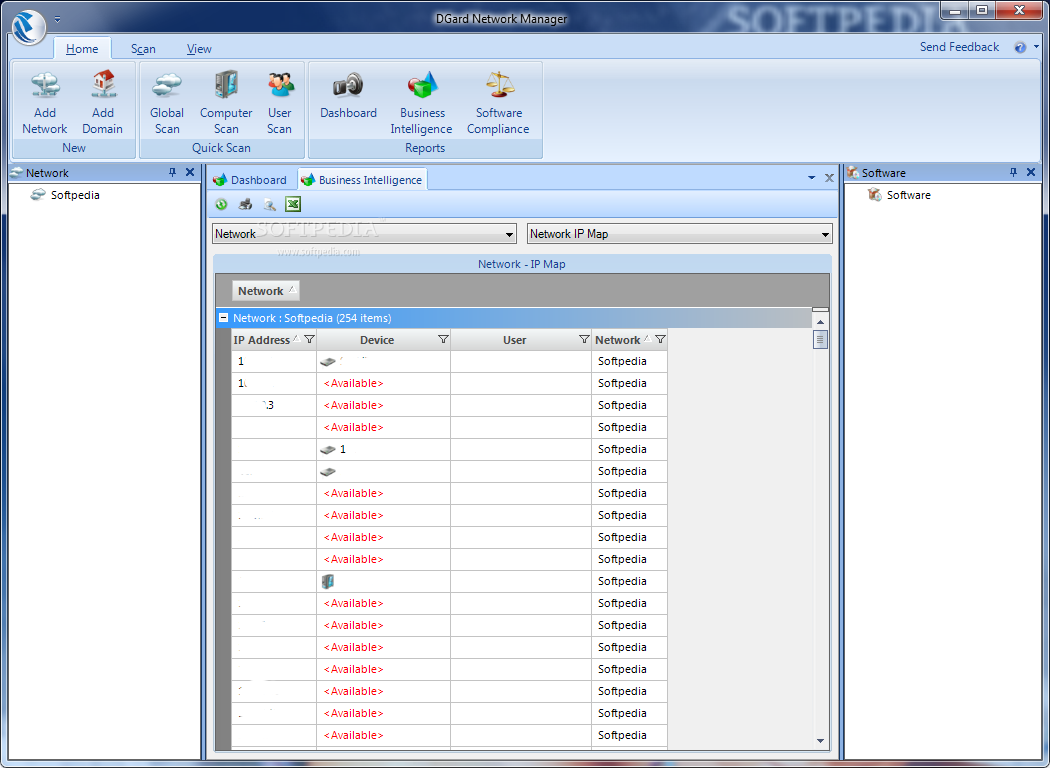
Task: Open the IP Address column filter
Action: point(309,339)
